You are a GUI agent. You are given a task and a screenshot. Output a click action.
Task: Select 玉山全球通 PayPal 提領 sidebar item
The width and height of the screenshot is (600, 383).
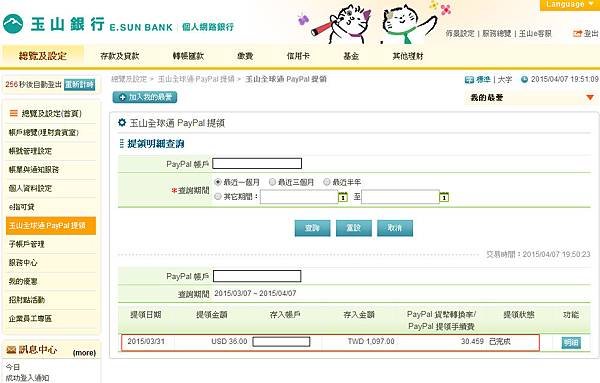coord(51,225)
